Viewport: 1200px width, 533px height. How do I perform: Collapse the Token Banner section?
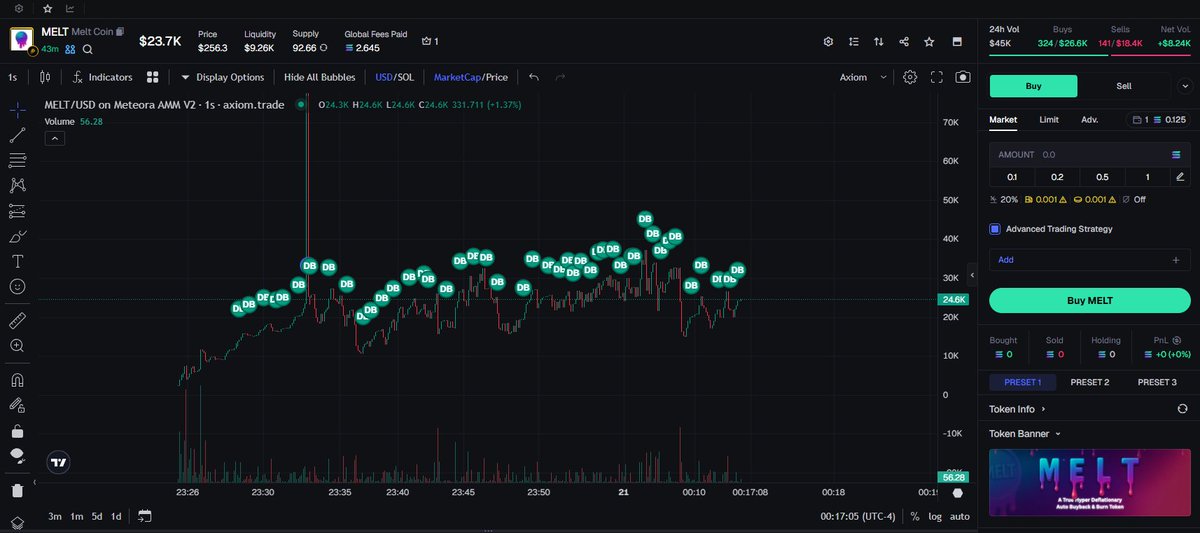(1025, 434)
